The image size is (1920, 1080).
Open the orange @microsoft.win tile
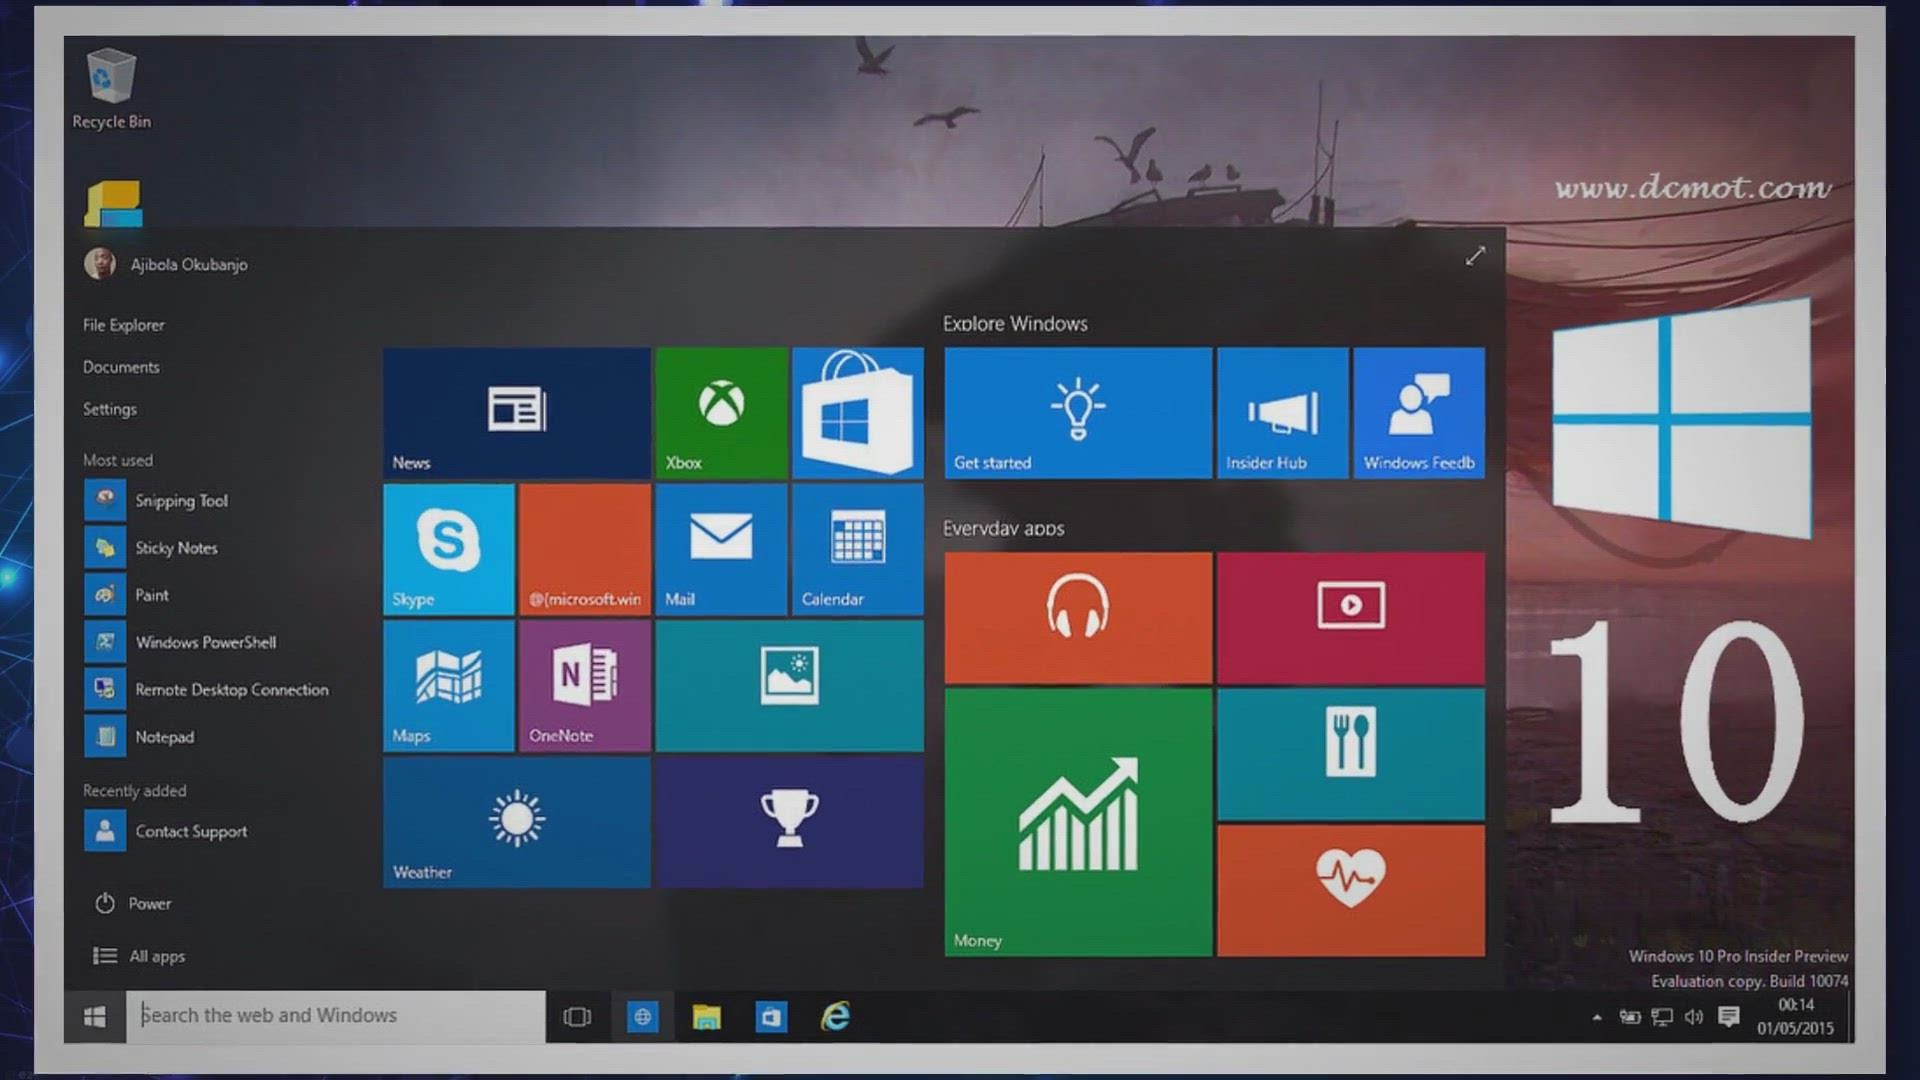(585, 549)
